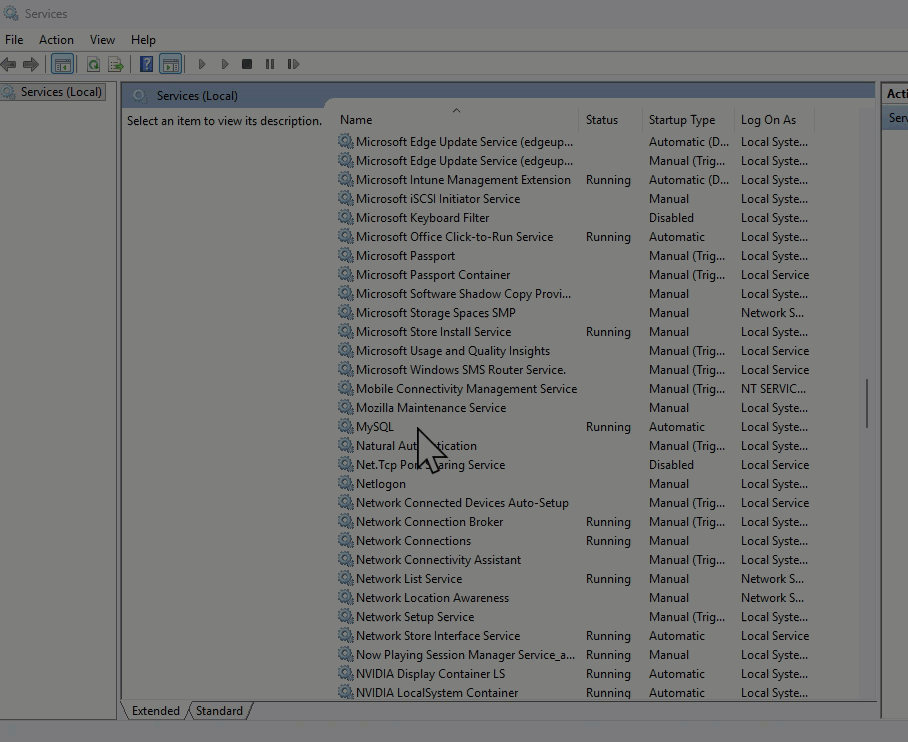Click the Pause Service toolbar icon
The height and width of the screenshot is (742, 908).
tap(270, 64)
